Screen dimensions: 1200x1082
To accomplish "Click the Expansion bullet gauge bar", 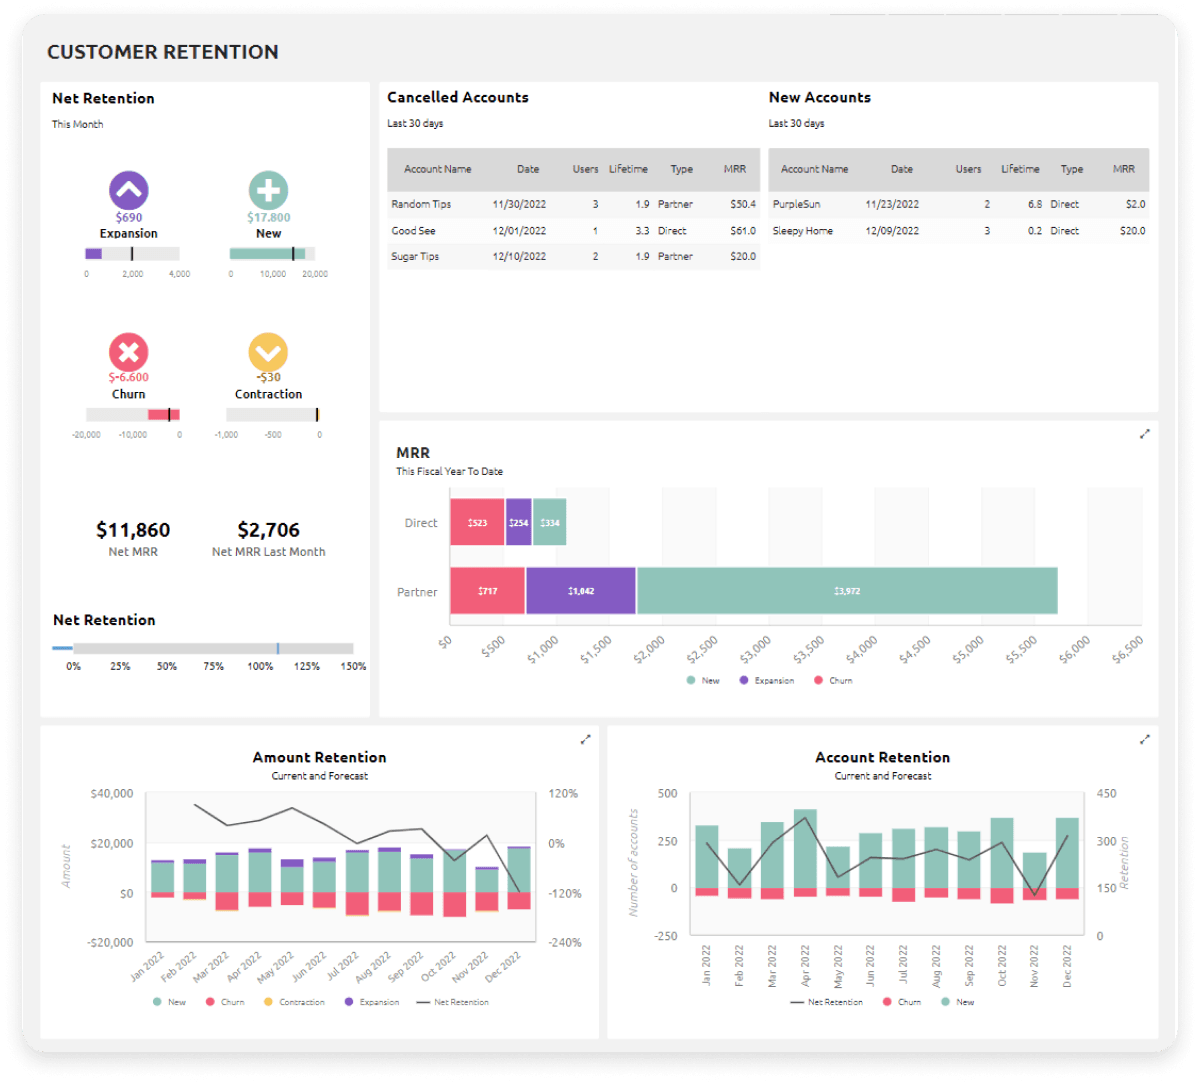I will pyautogui.click(x=132, y=254).
